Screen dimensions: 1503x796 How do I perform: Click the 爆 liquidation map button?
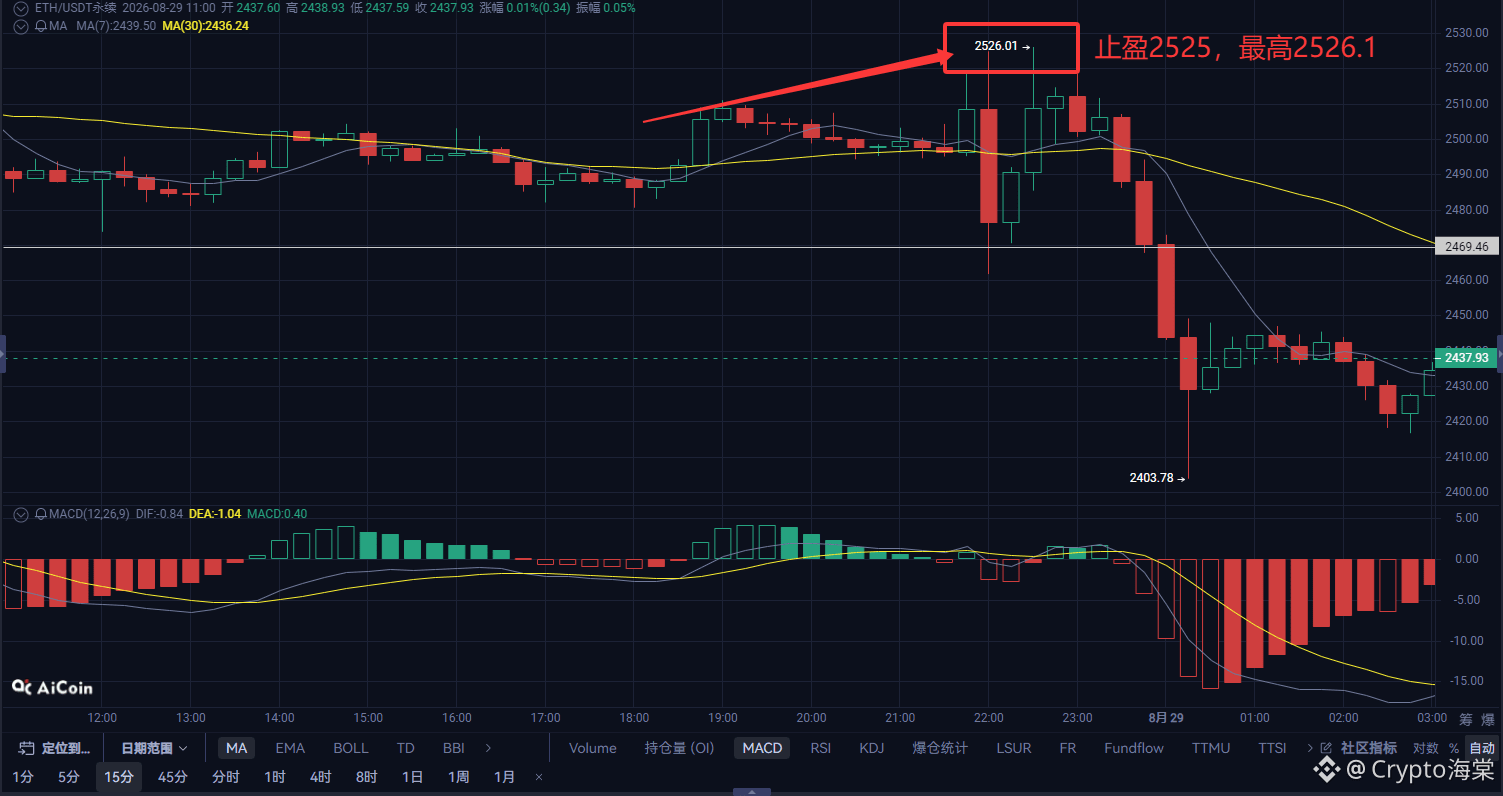(1488, 718)
